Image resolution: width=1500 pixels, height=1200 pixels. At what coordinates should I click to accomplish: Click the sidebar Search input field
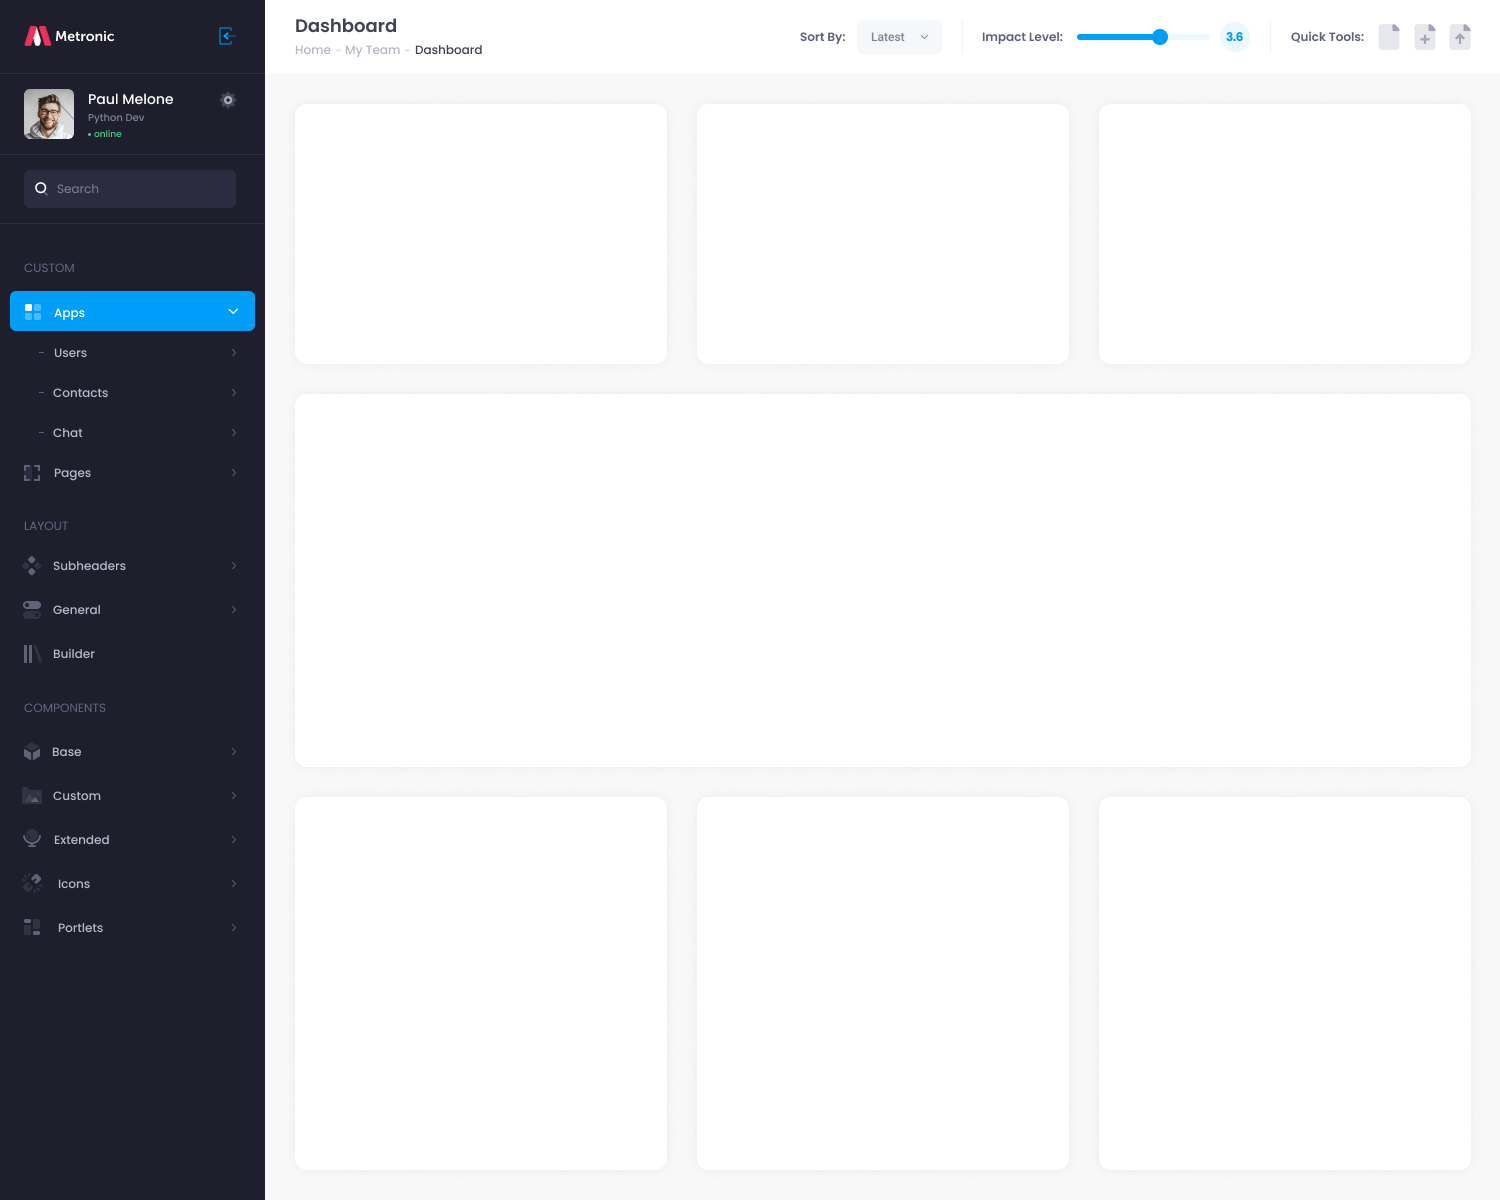[140, 189]
